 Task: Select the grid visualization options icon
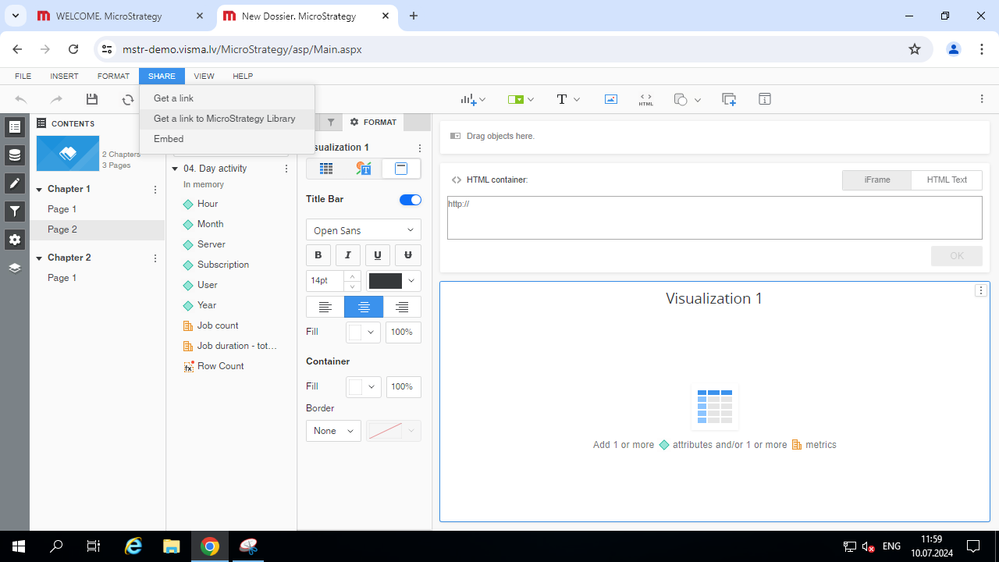click(x=326, y=169)
